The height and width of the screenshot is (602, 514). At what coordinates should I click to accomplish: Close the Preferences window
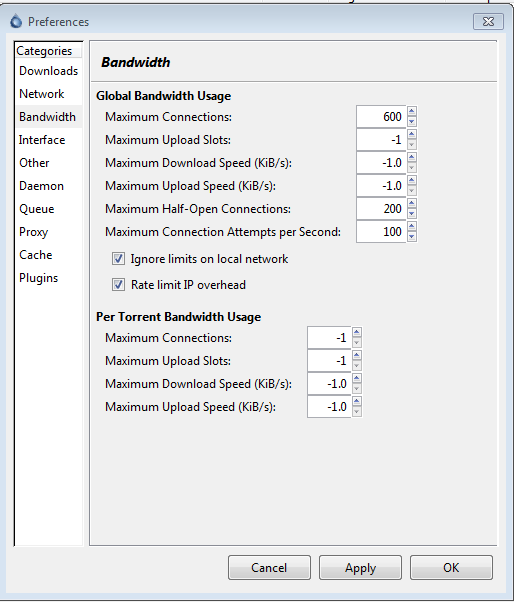[x=488, y=22]
